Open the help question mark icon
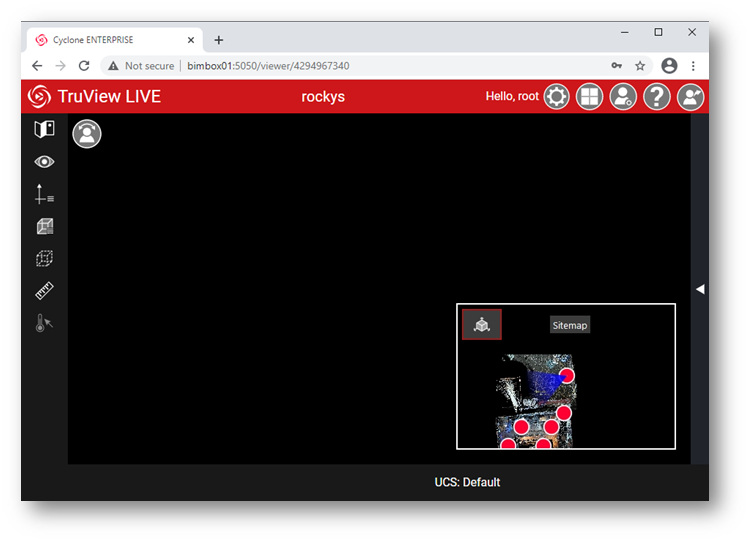 coord(656,97)
